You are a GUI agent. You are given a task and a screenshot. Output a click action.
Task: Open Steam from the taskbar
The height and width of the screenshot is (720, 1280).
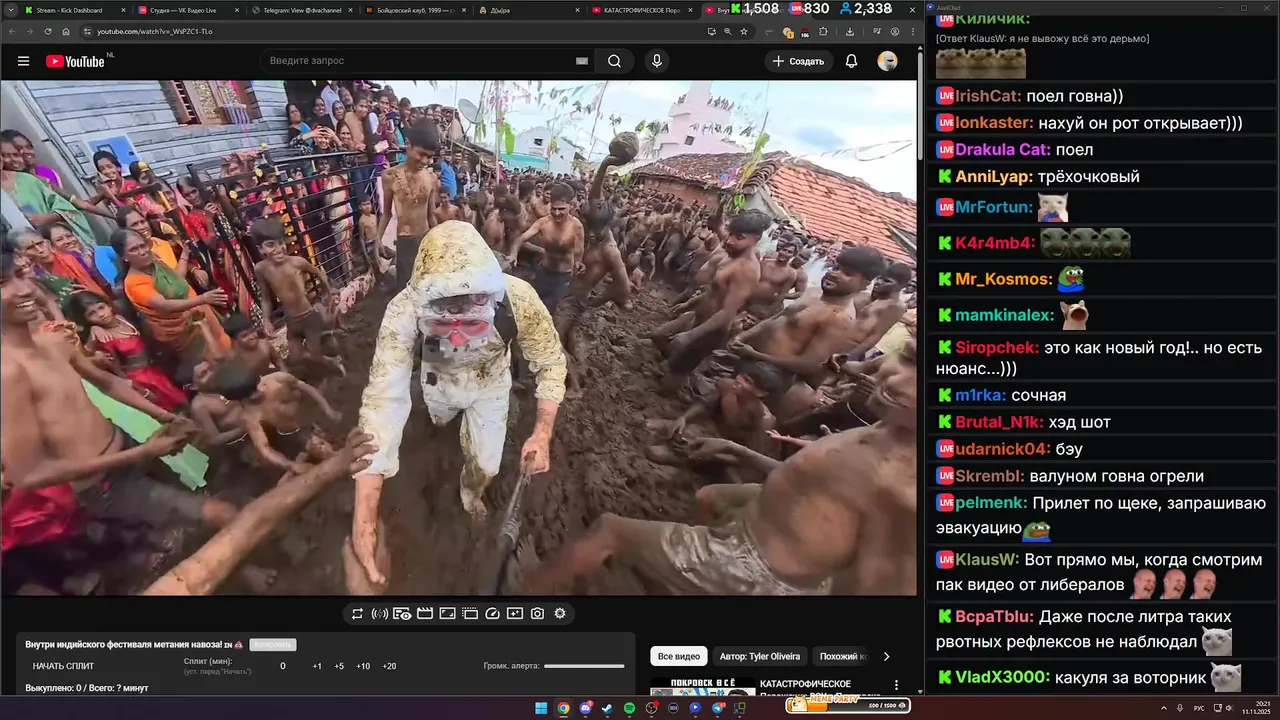[x=607, y=708]
